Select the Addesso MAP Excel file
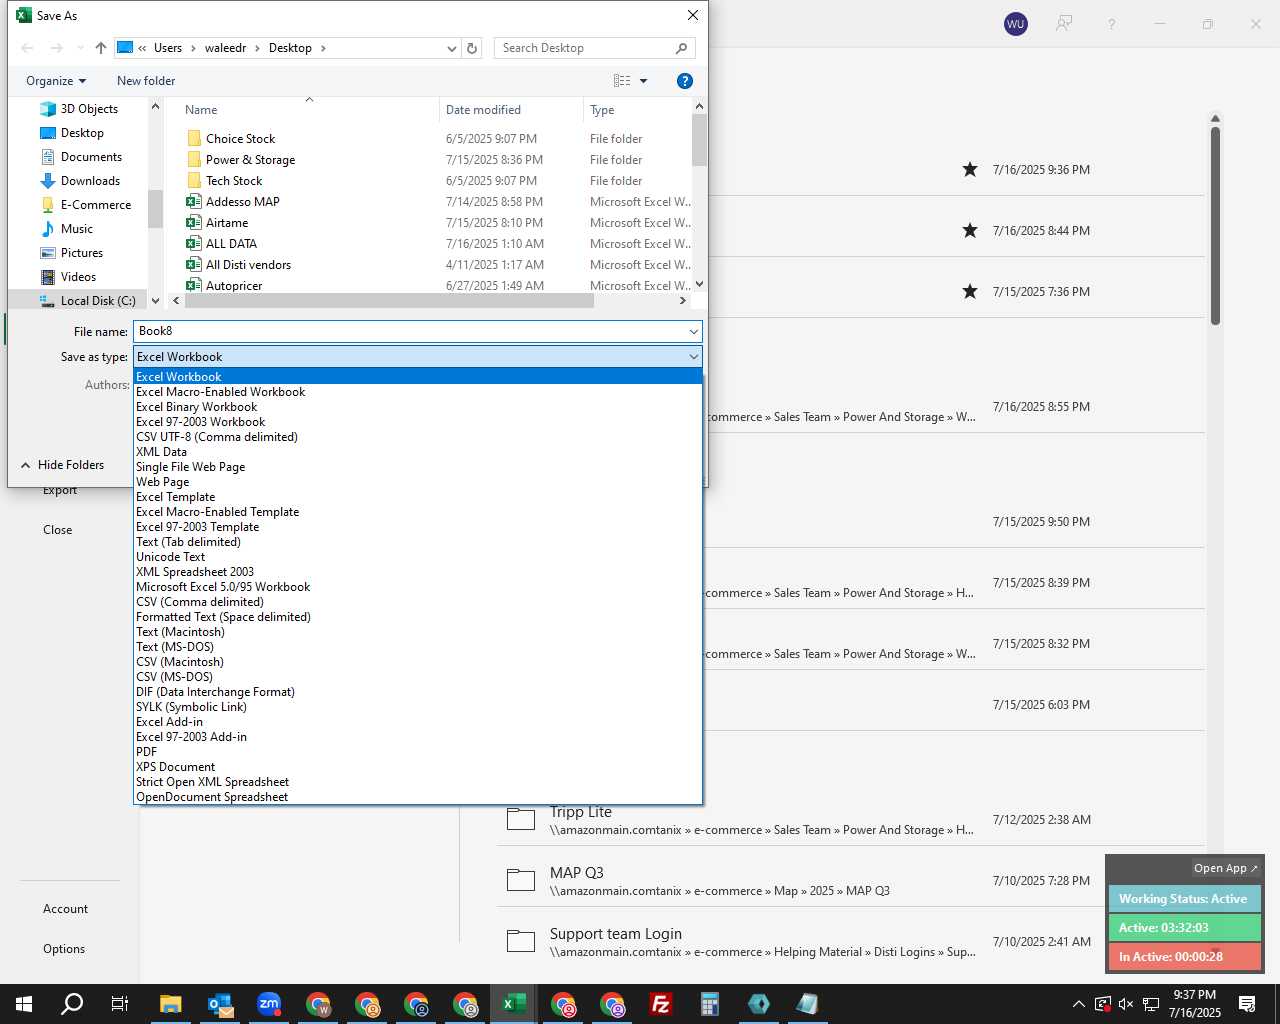This screenshot has height=1024, width=1280. (242, 202)
